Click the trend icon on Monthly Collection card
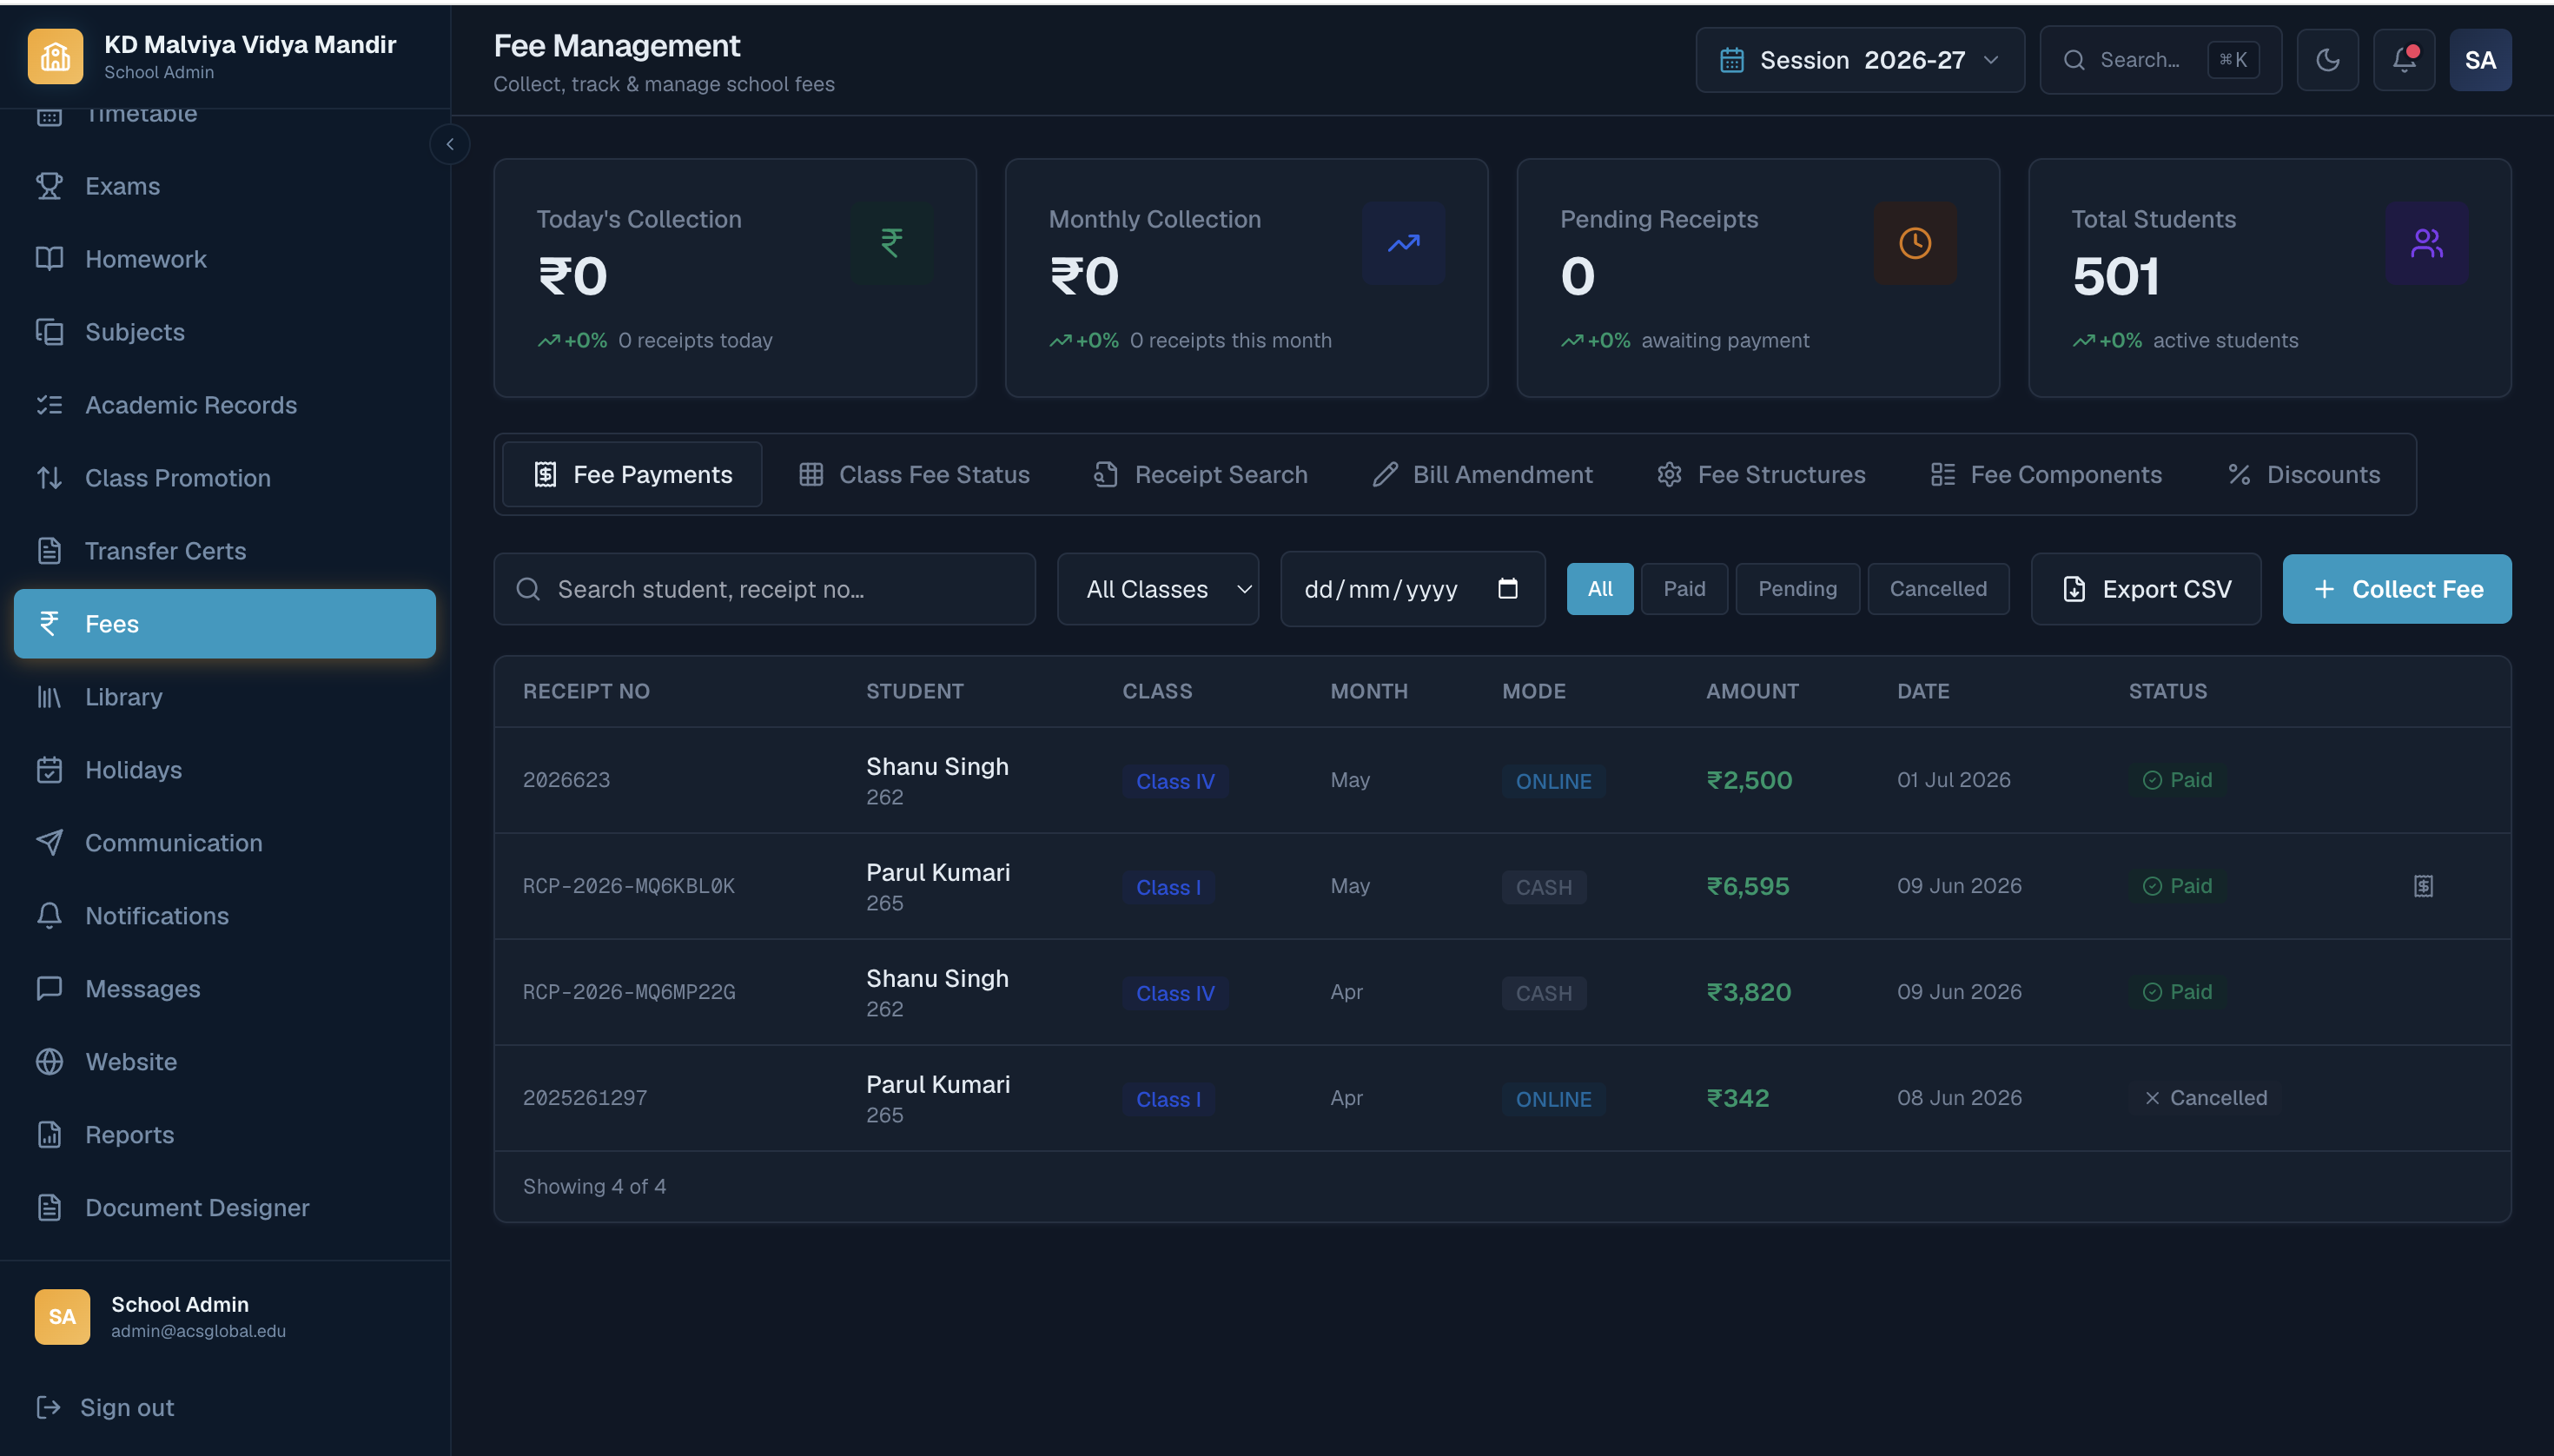Image resolution: width=2554 pixels, height=1456 pixels. (1403, 243)
